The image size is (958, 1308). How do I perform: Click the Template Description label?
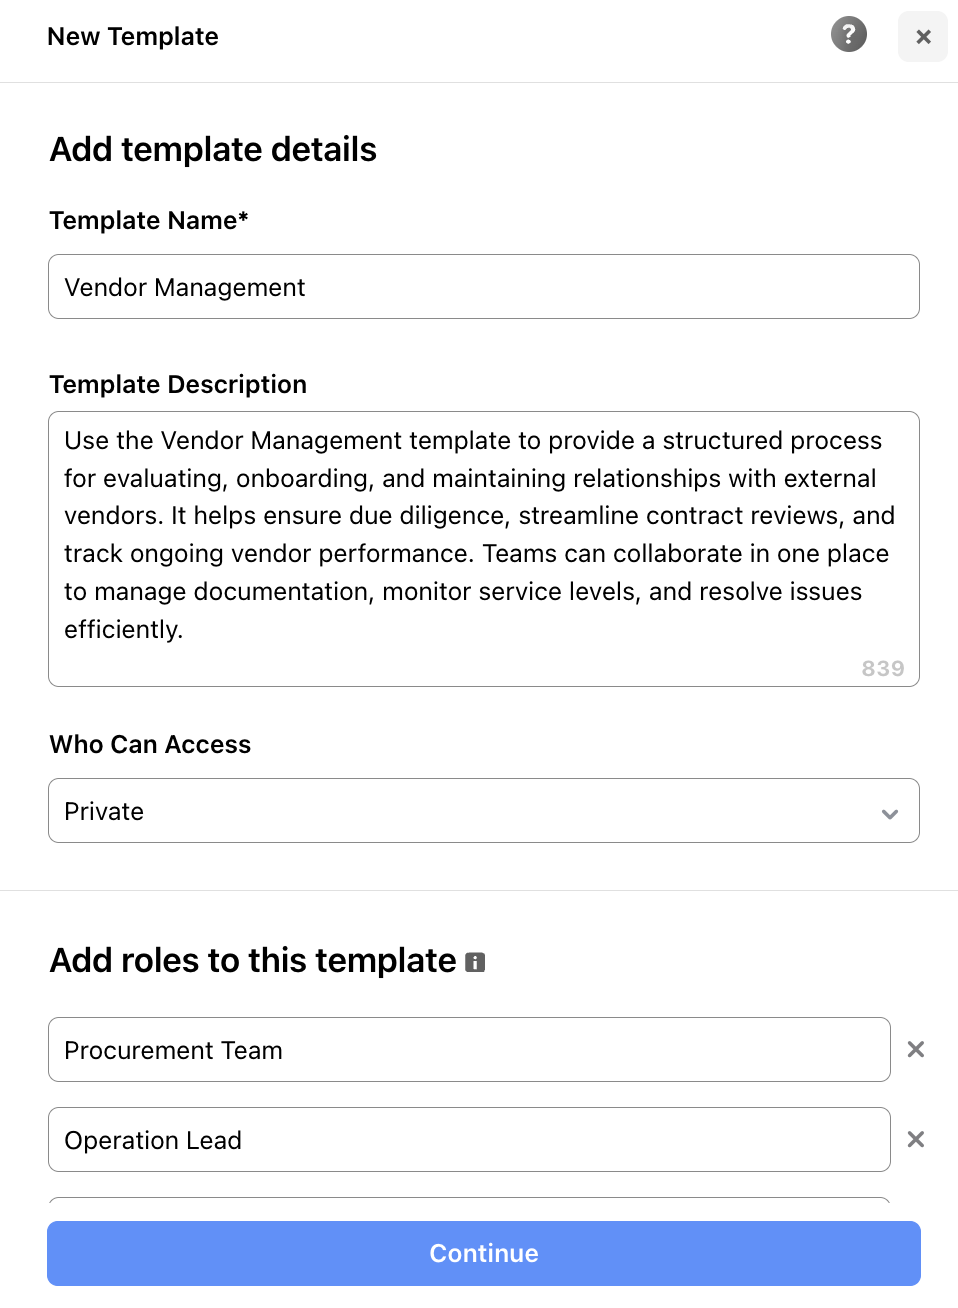coord(178,384)
